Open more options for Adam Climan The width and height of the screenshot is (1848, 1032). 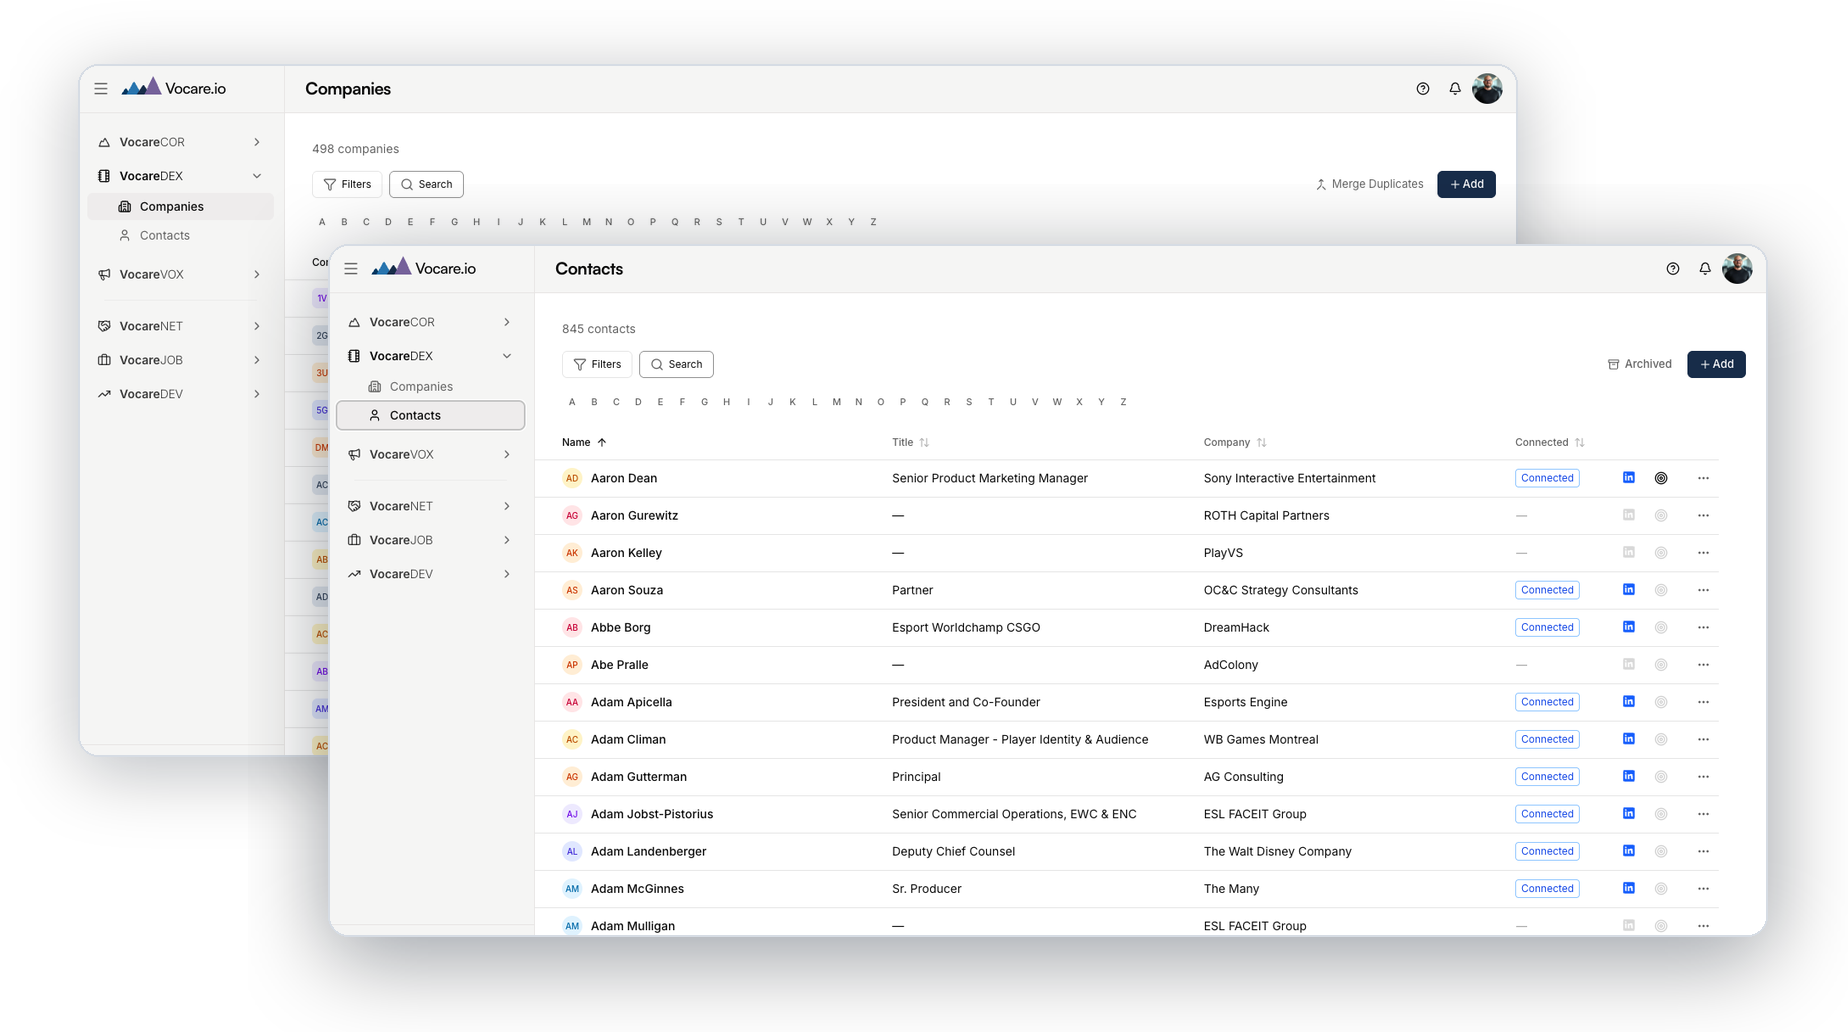pyautogui.click(x=1703, y=739)
